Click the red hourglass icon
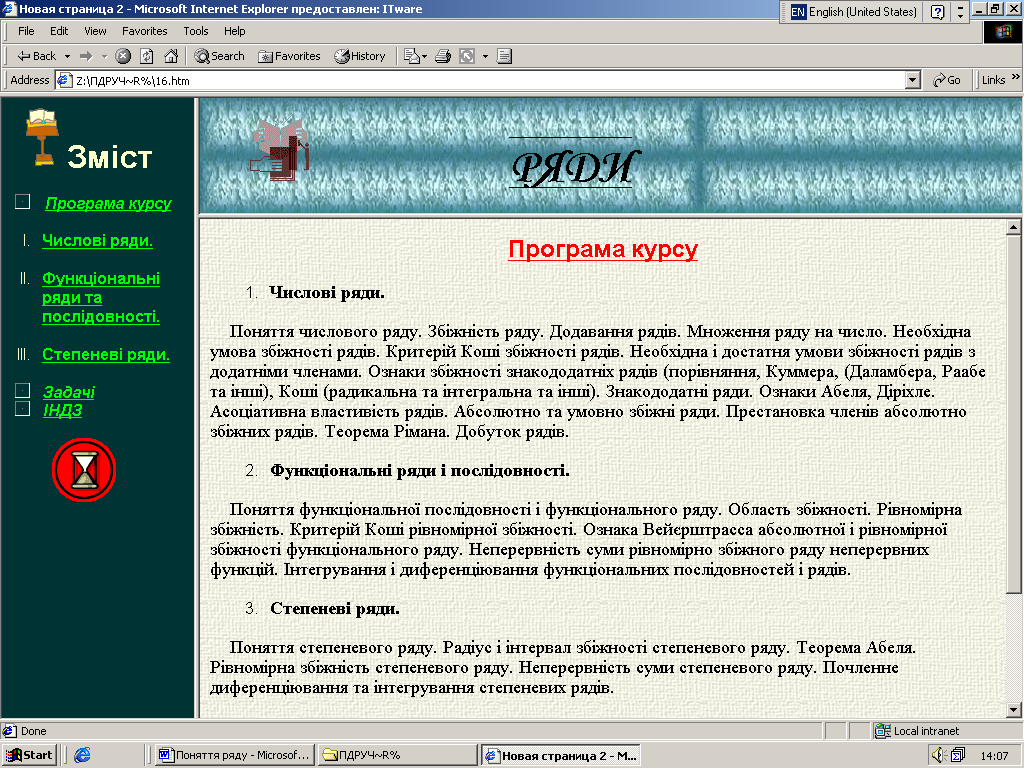The image size is (1024, 768). coord(84,470)
